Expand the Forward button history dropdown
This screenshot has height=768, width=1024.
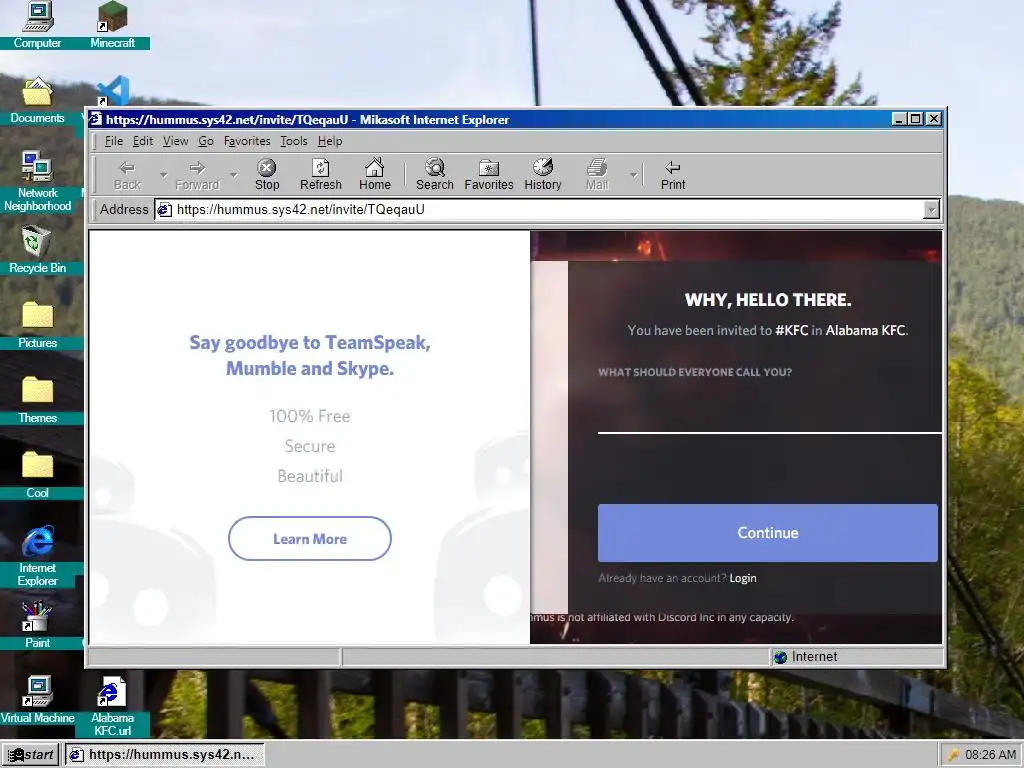[234, 175]
